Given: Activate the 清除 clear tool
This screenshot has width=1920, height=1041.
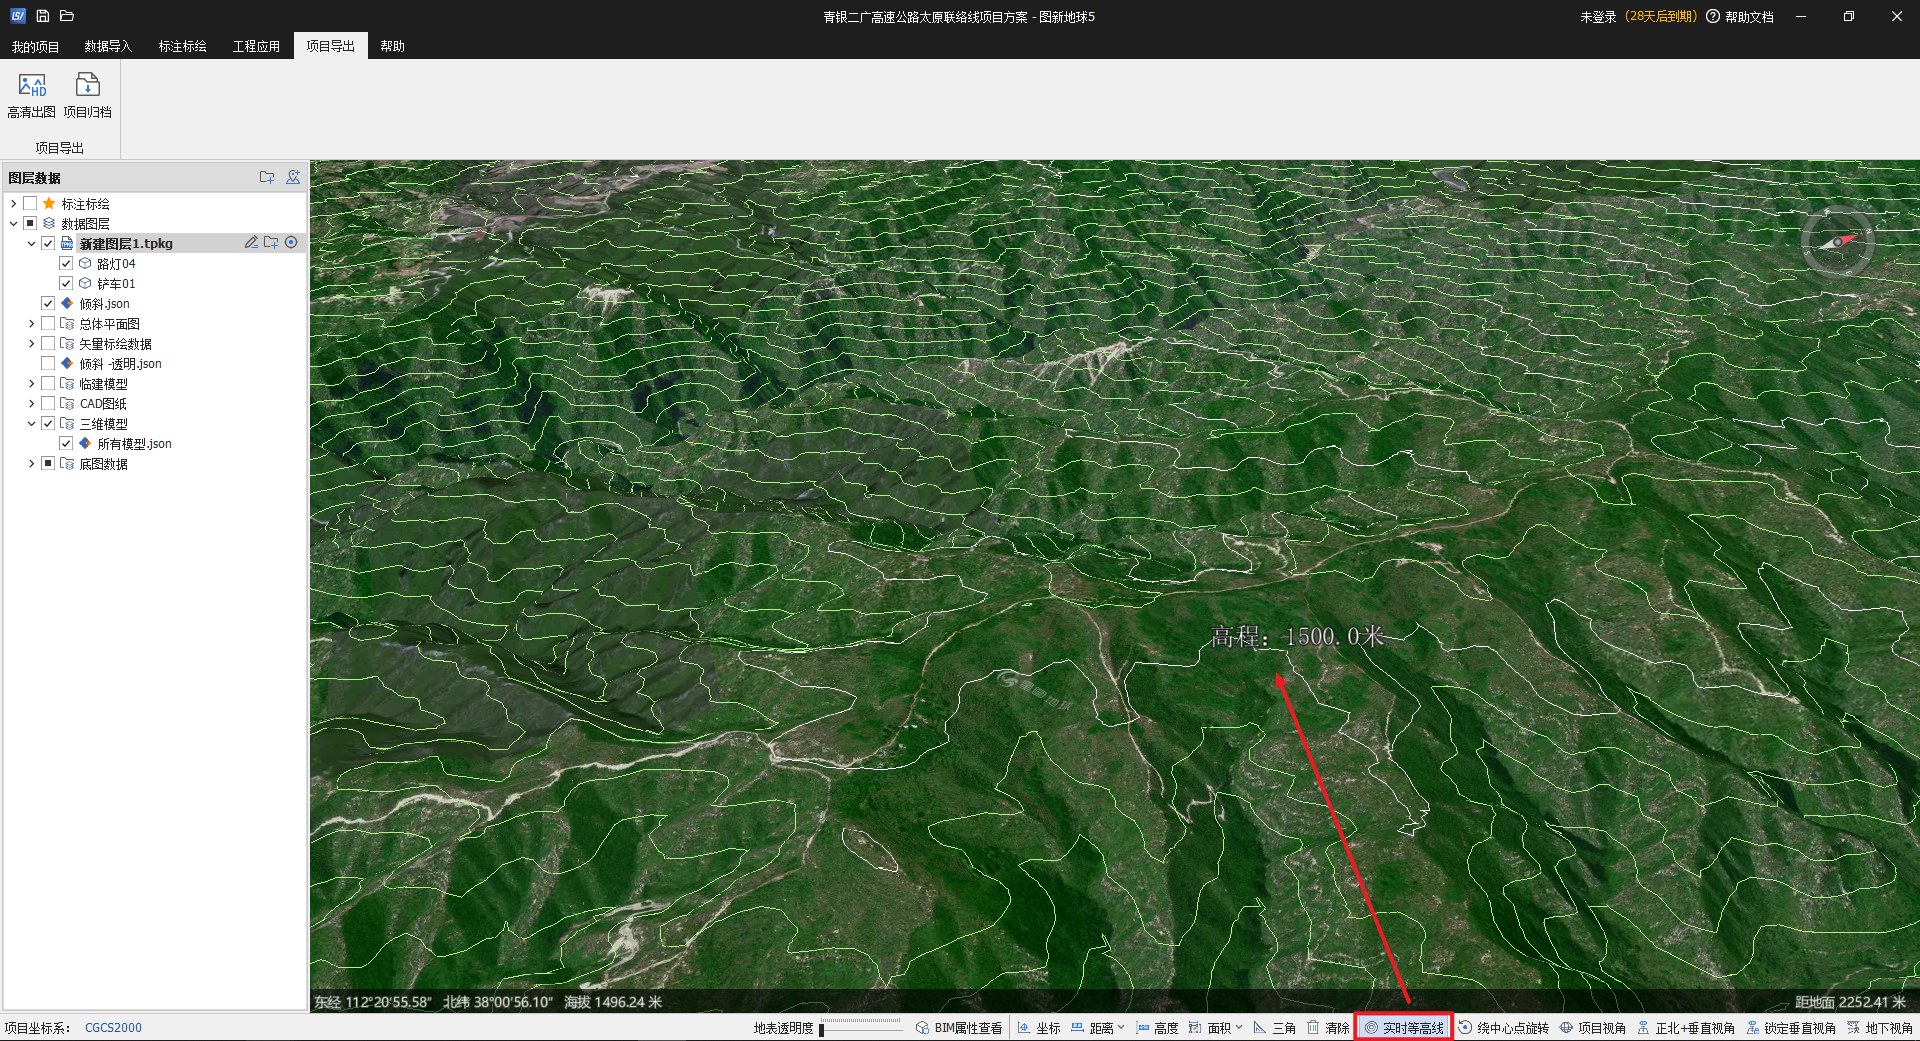Looking at the screenshot, I should click(1328, 1028).
